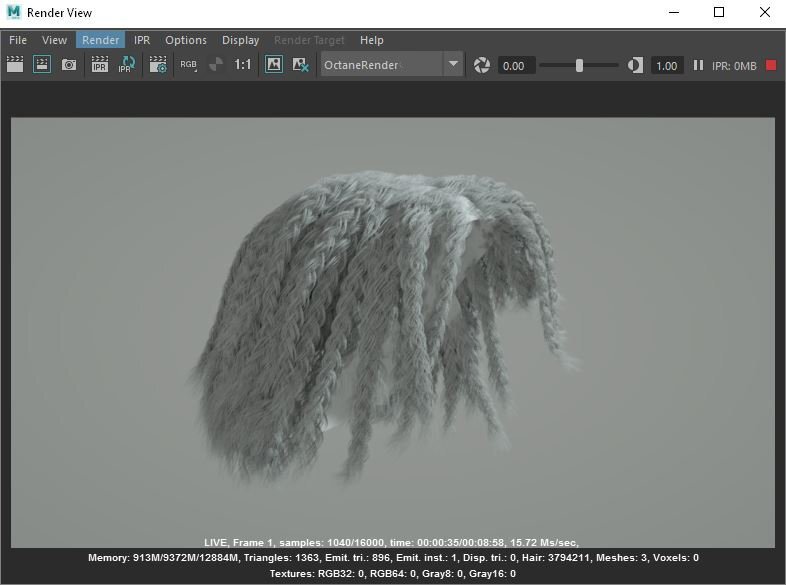Open the render settings window icon
This screenshot has width=786, height=585.
tap(158, 65)
